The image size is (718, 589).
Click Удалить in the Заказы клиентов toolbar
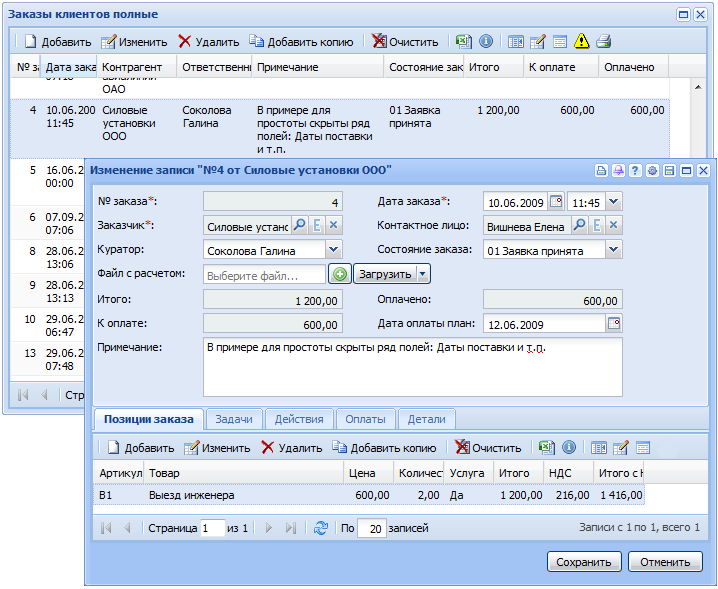tap(209, 42)
